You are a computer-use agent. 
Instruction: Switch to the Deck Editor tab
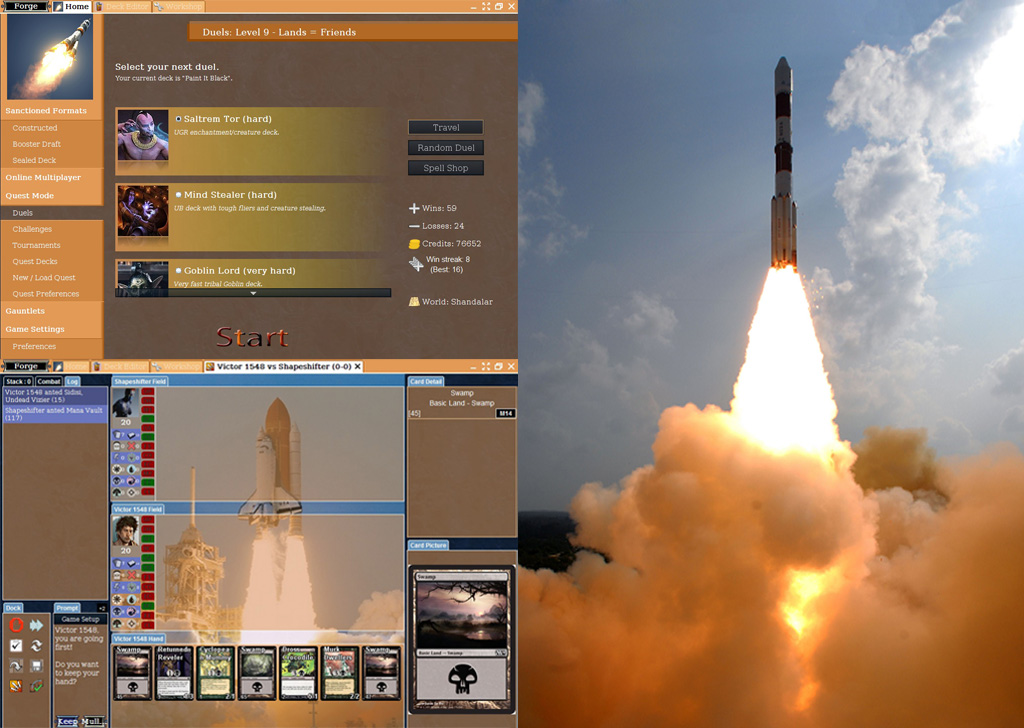click(x=124, y=7)
